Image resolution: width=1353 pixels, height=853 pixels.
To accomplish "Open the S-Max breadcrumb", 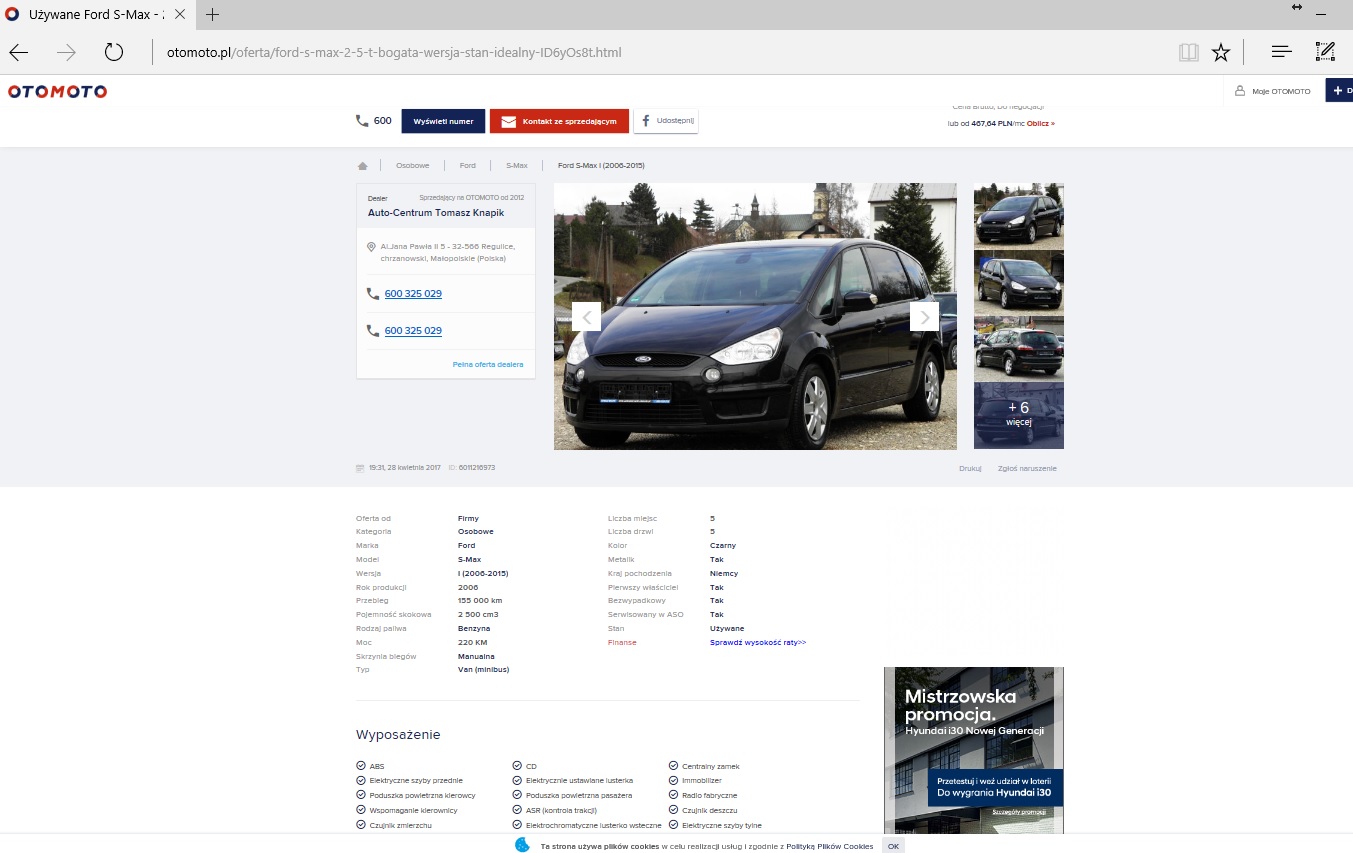I will click(x=516, y=165).
